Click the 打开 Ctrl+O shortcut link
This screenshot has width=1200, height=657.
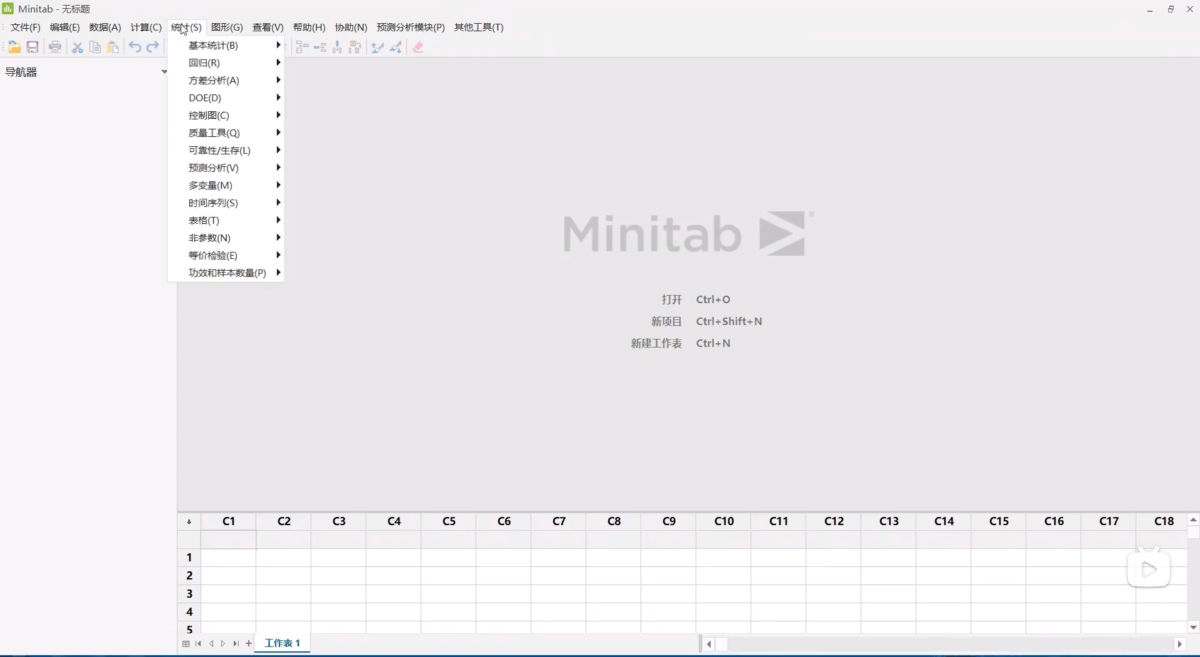pyautogui.click(x=696, y=299)
